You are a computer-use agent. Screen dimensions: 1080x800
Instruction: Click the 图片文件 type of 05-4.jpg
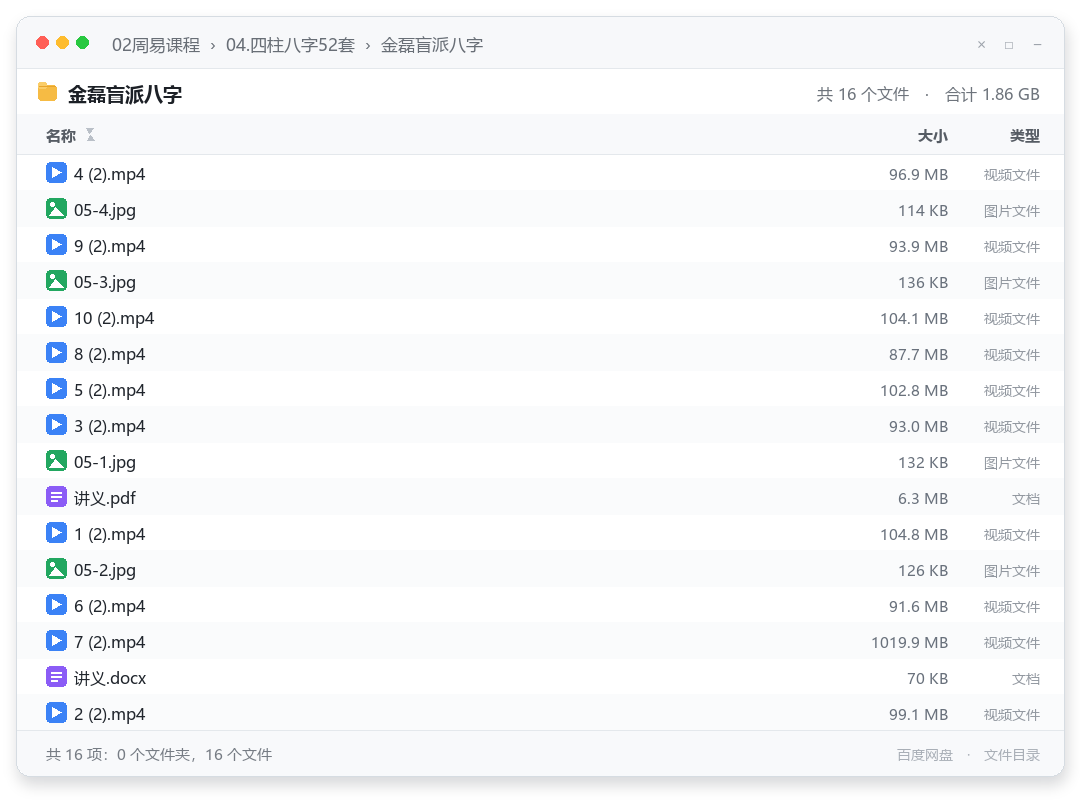(x=1012, y=211)
